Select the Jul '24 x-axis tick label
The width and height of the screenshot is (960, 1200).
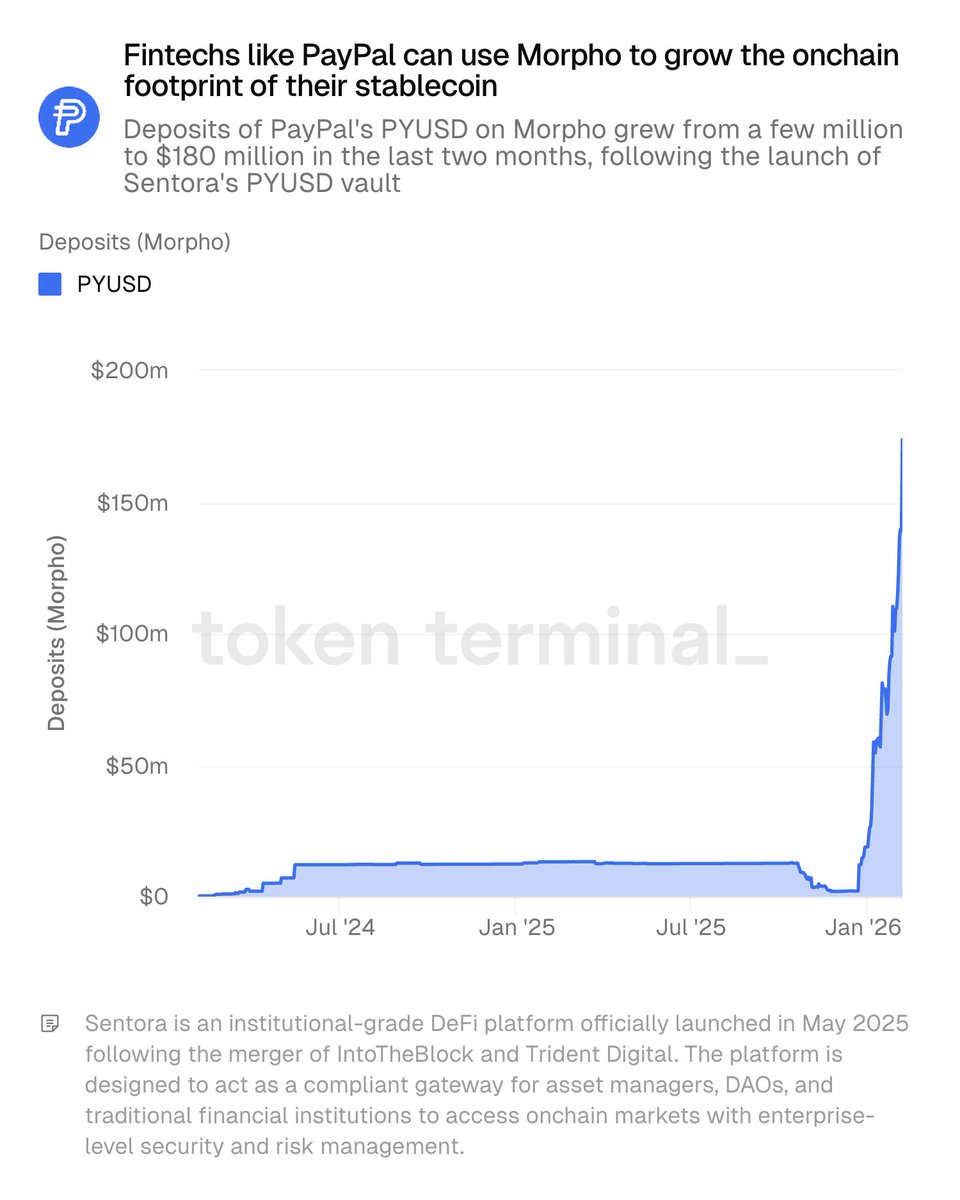coord(340,928)
